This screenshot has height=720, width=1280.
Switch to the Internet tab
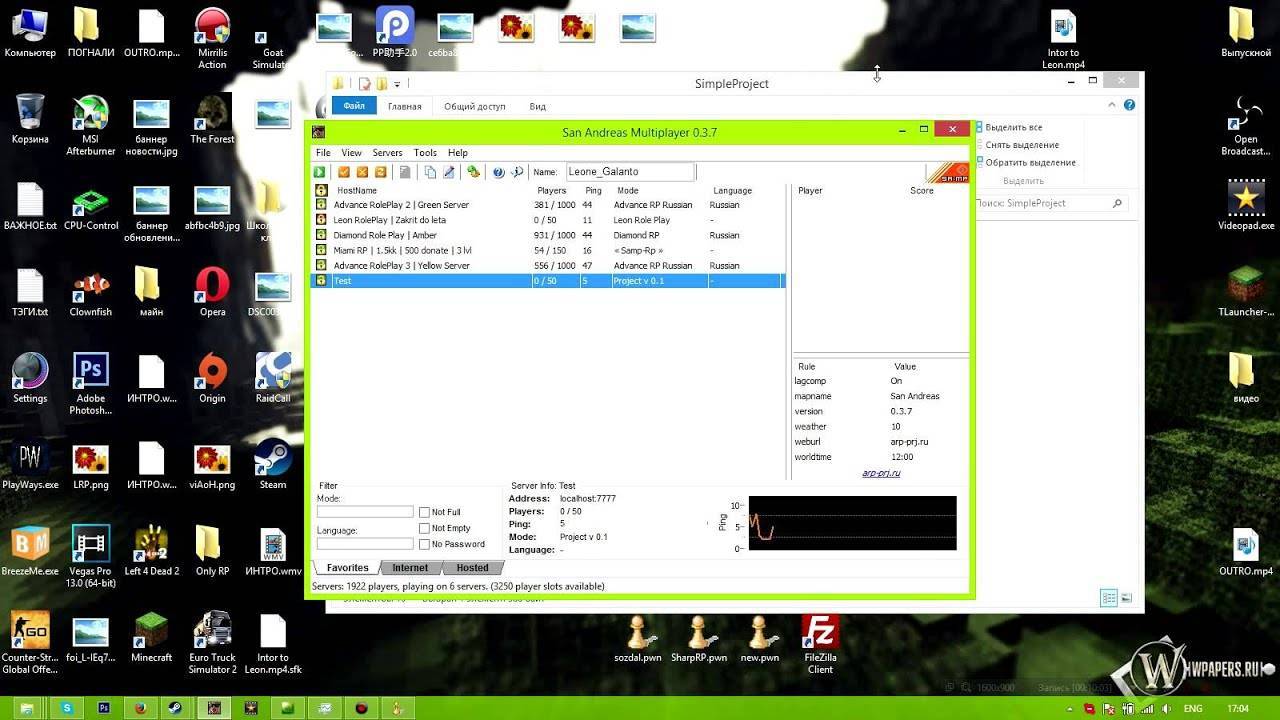[410, 568]
